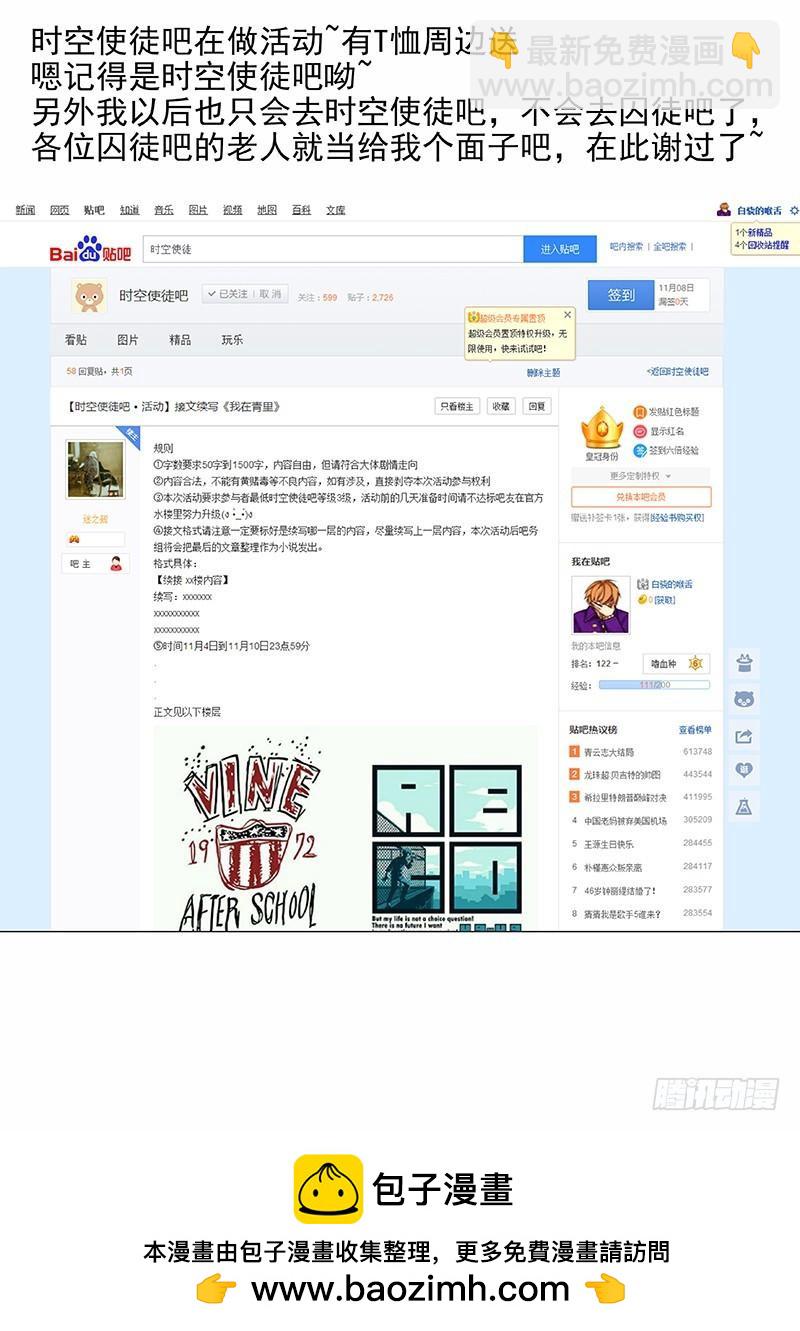Click the share arrow icon in right sidebar
The height and width of the screenshot is (1331, 800).
tap(743, 736)
